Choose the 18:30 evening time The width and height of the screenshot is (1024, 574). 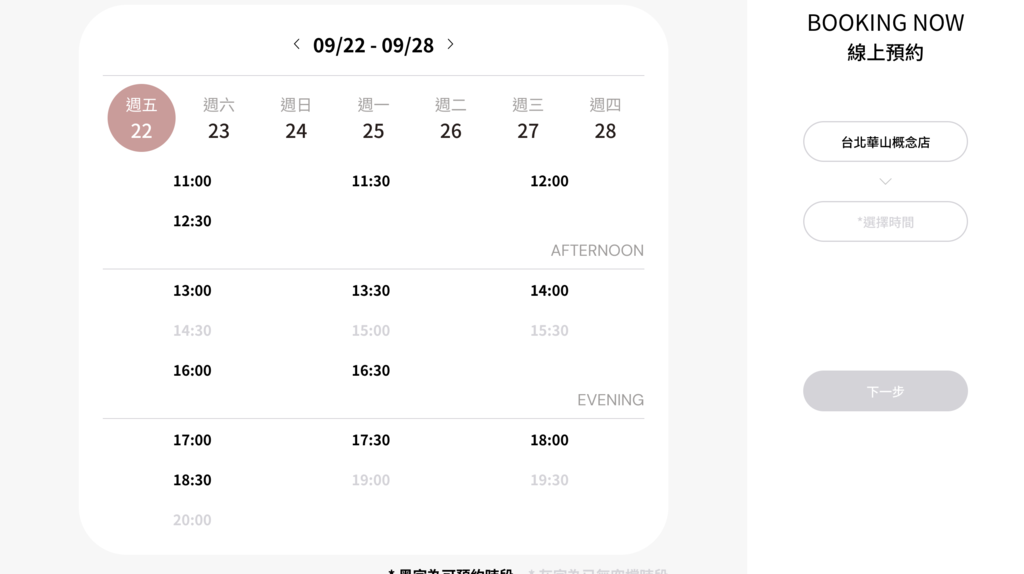coord(192,480)
